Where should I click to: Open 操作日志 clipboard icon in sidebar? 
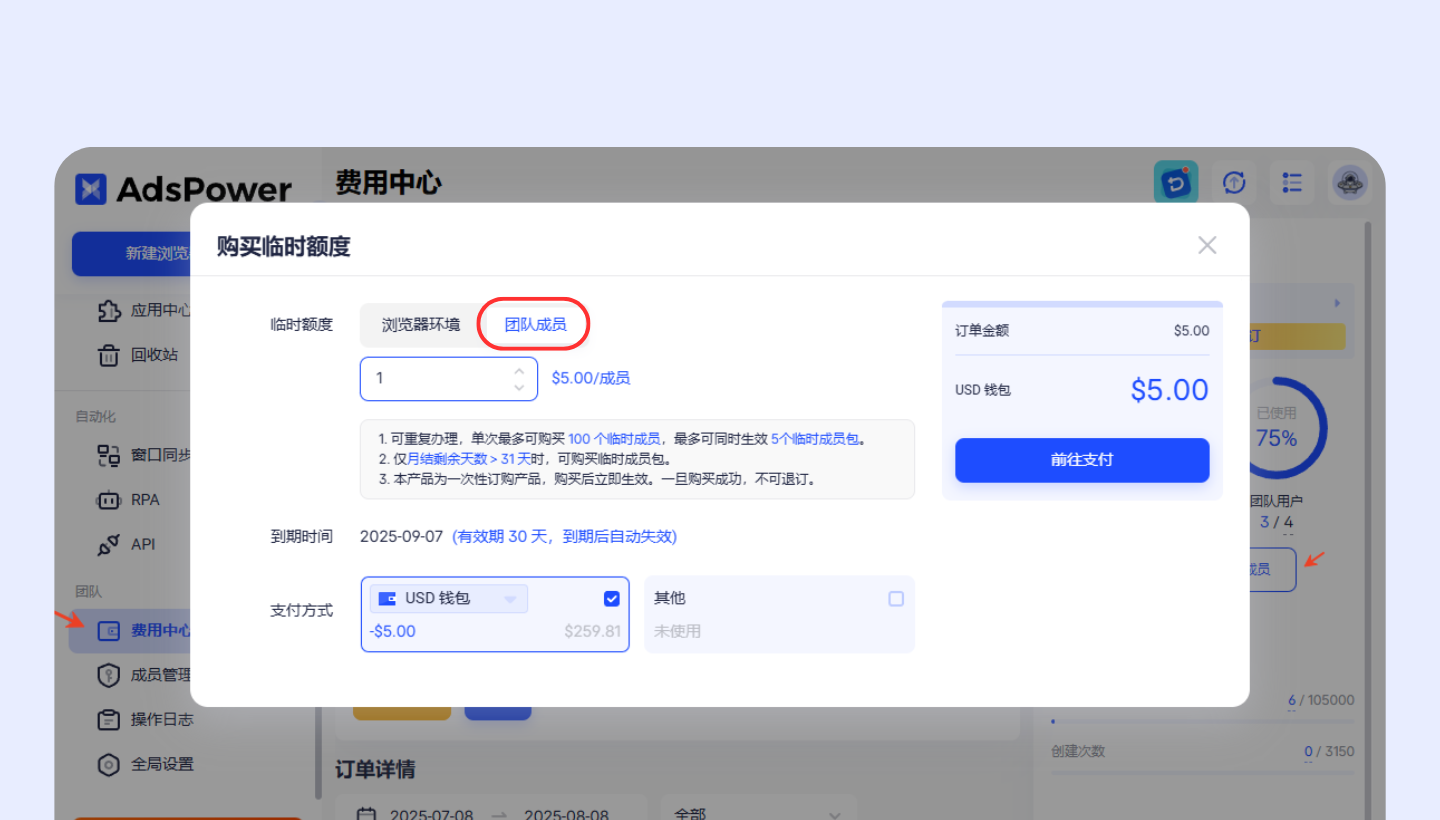point(109,720)
